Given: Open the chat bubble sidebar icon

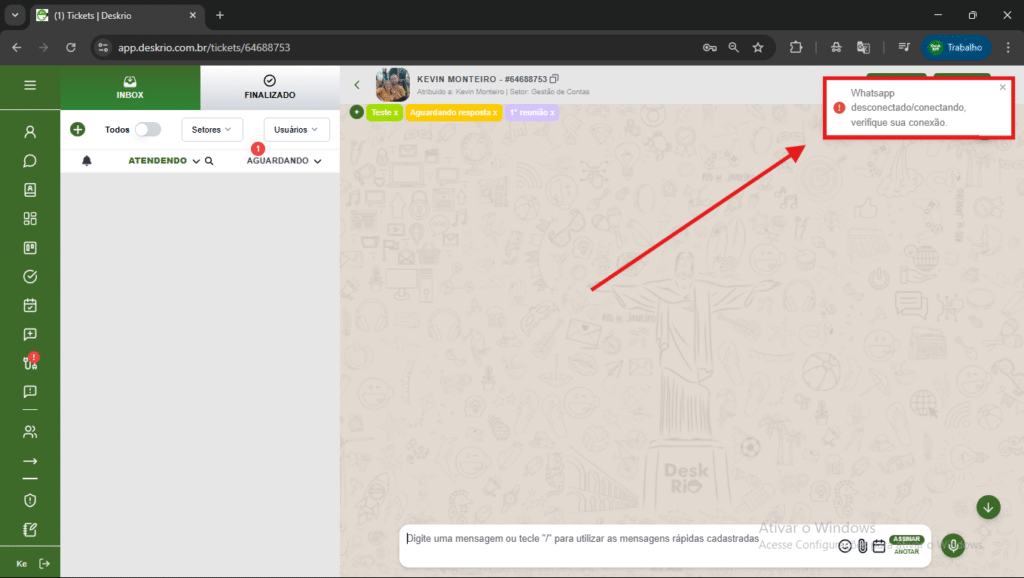Looking at the screenshot, I should pos(30,161).
